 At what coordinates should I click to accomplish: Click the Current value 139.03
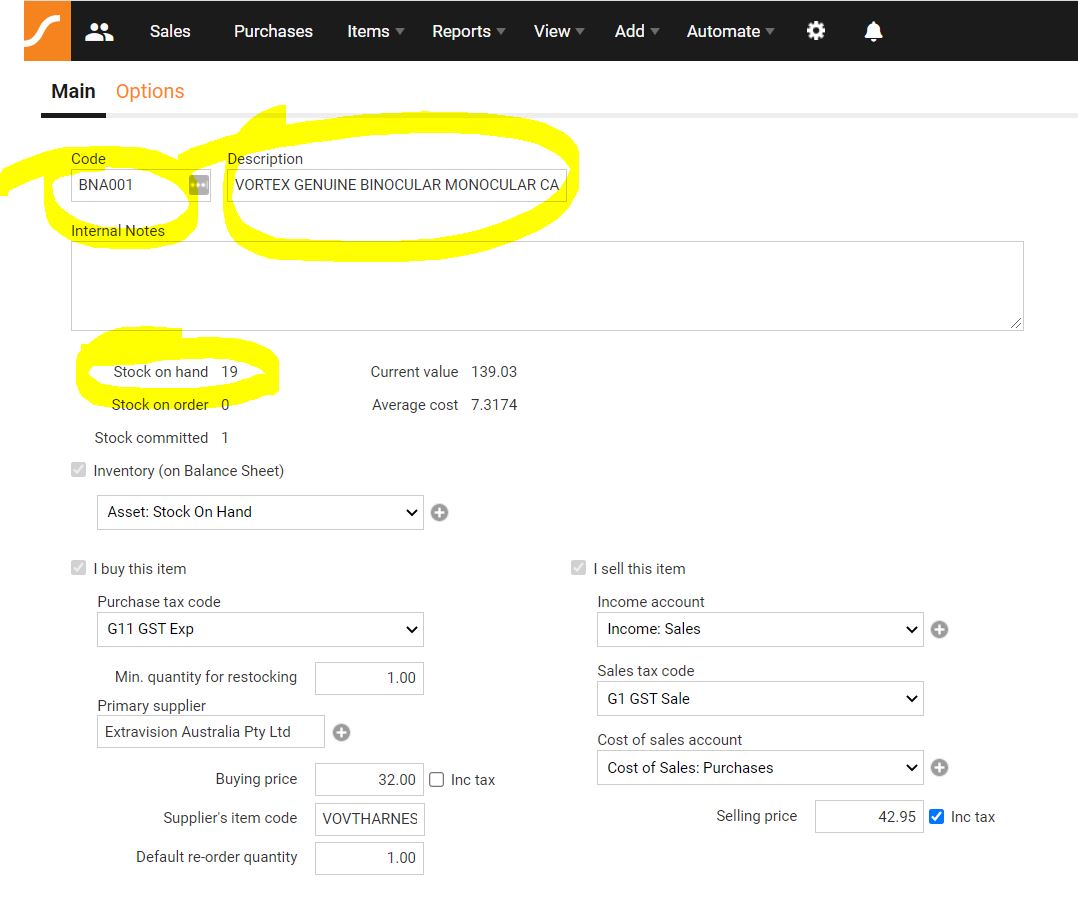click(x=494, y=372)
